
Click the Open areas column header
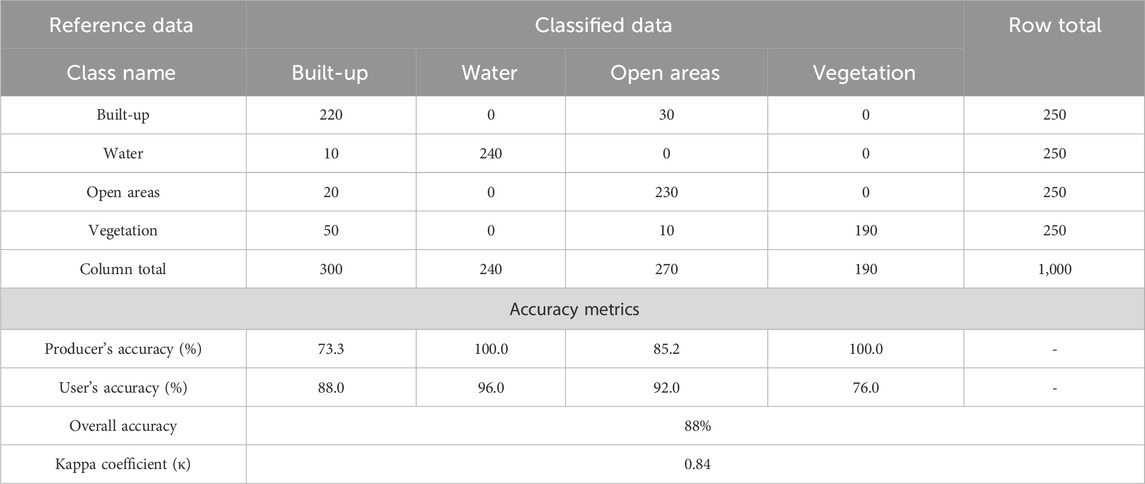click(x=666, y=73)
